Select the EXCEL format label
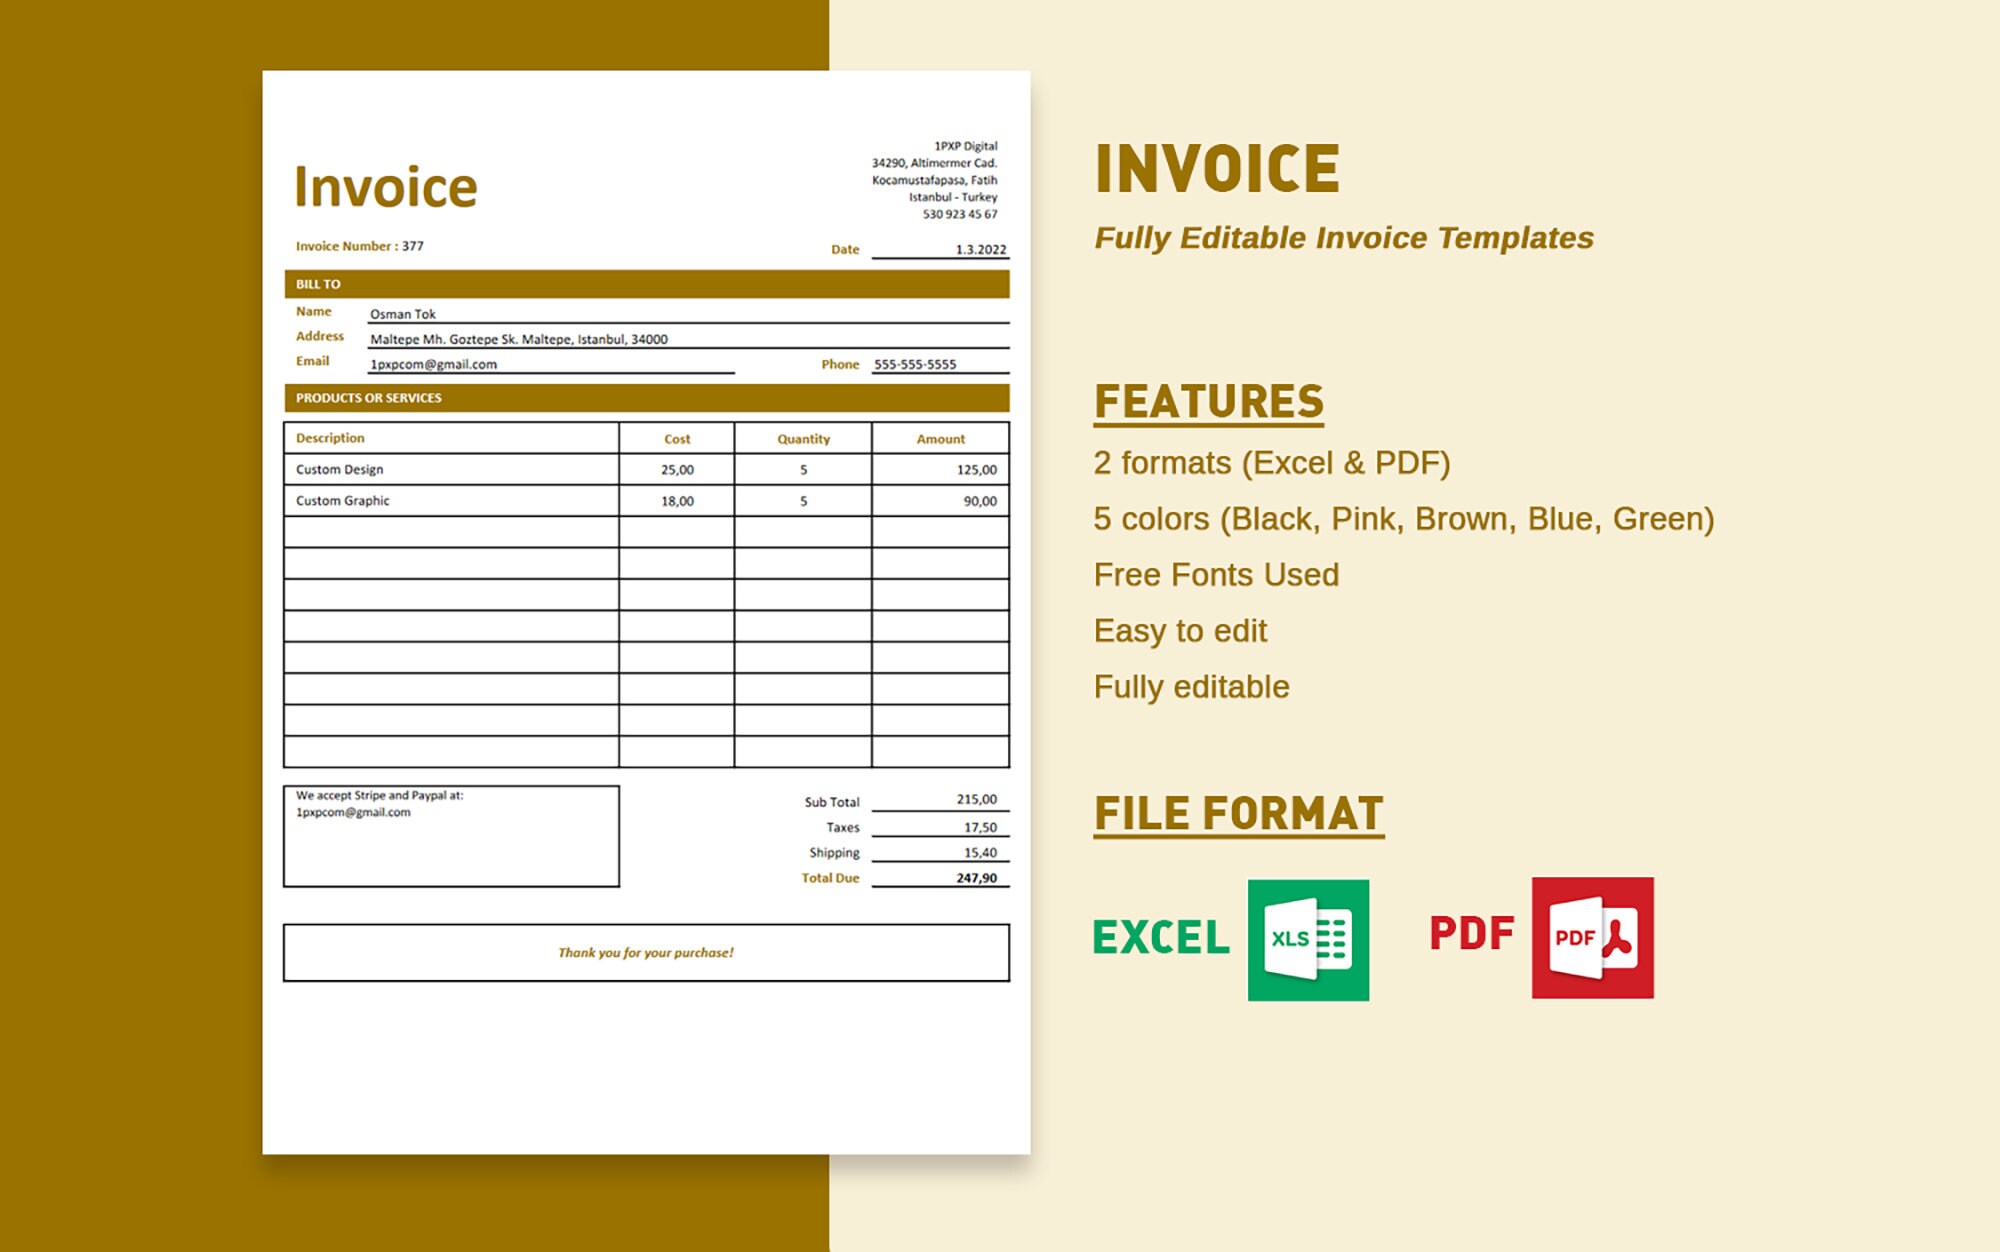 point(1160,938)
